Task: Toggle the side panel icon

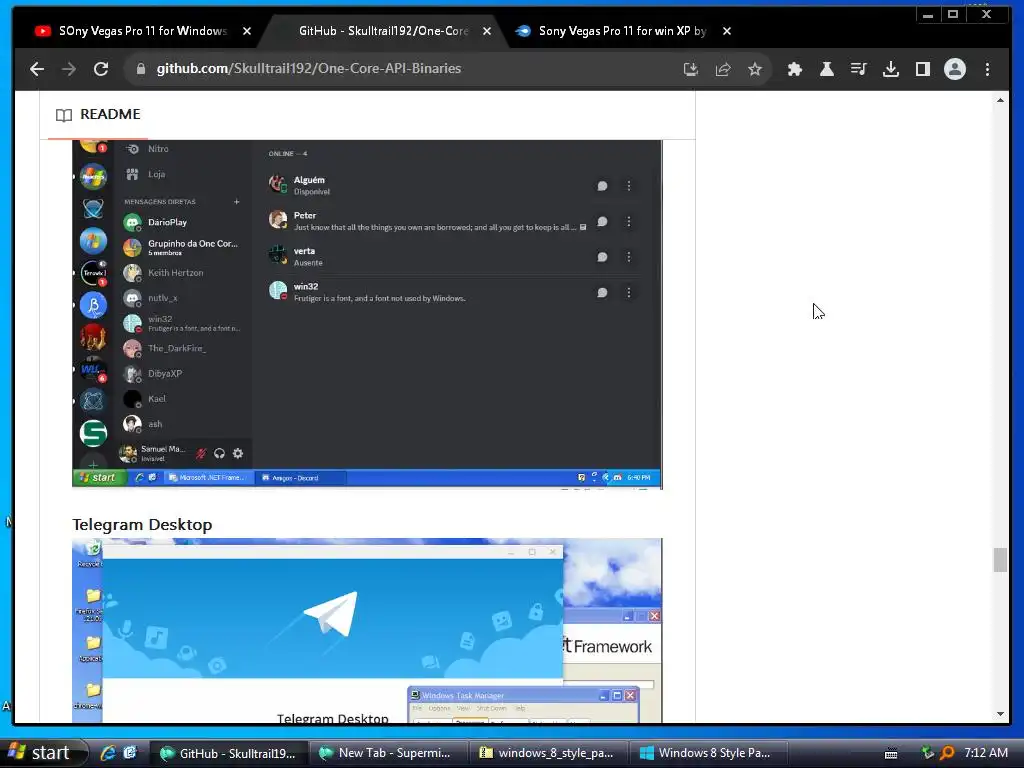Action: 923,69
